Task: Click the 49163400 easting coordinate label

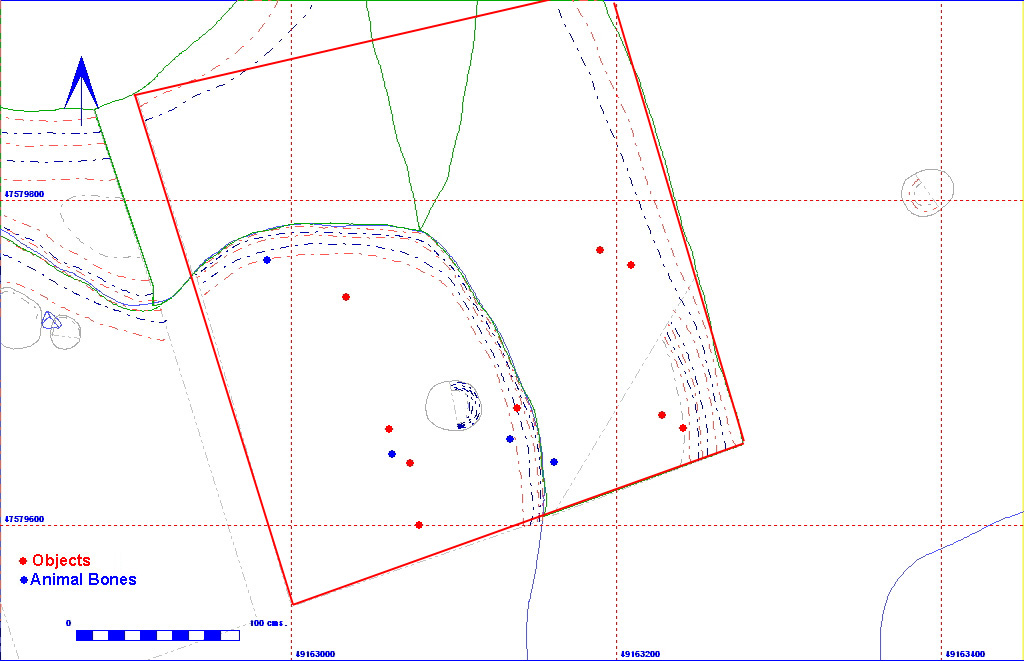Action: tap(964, 654)
